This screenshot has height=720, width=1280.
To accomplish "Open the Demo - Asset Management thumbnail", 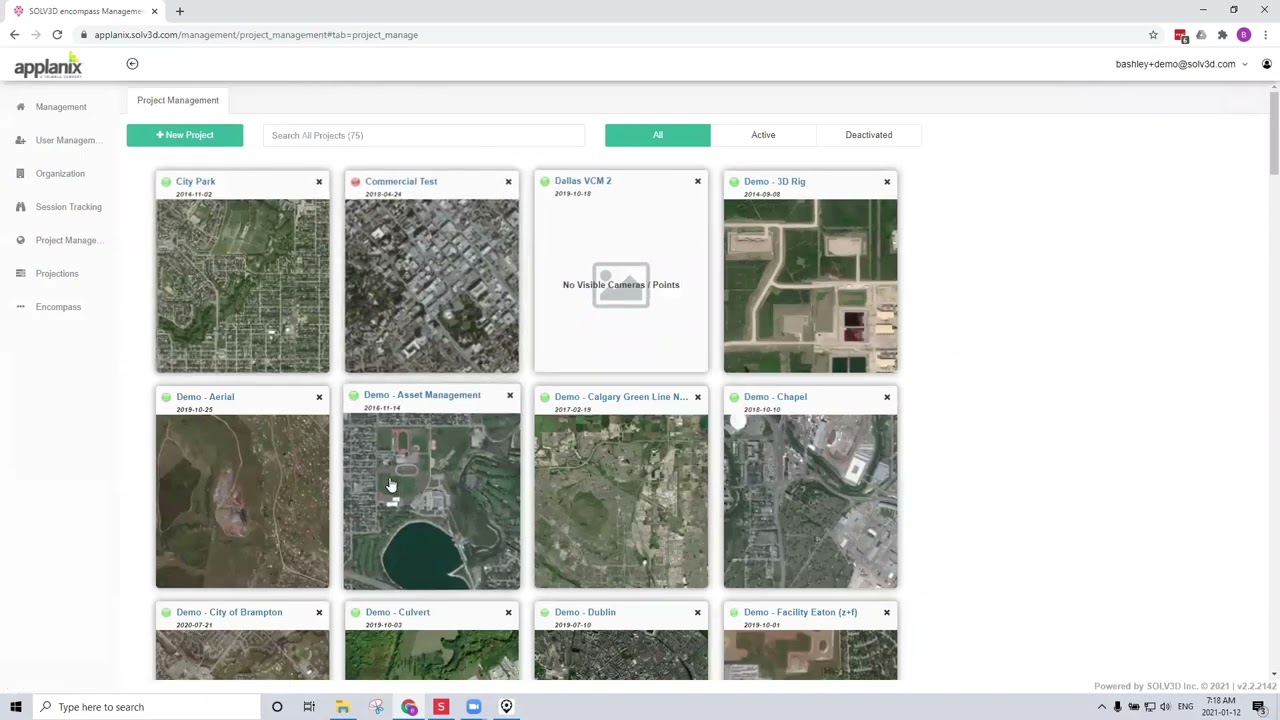I will point(432,501).
